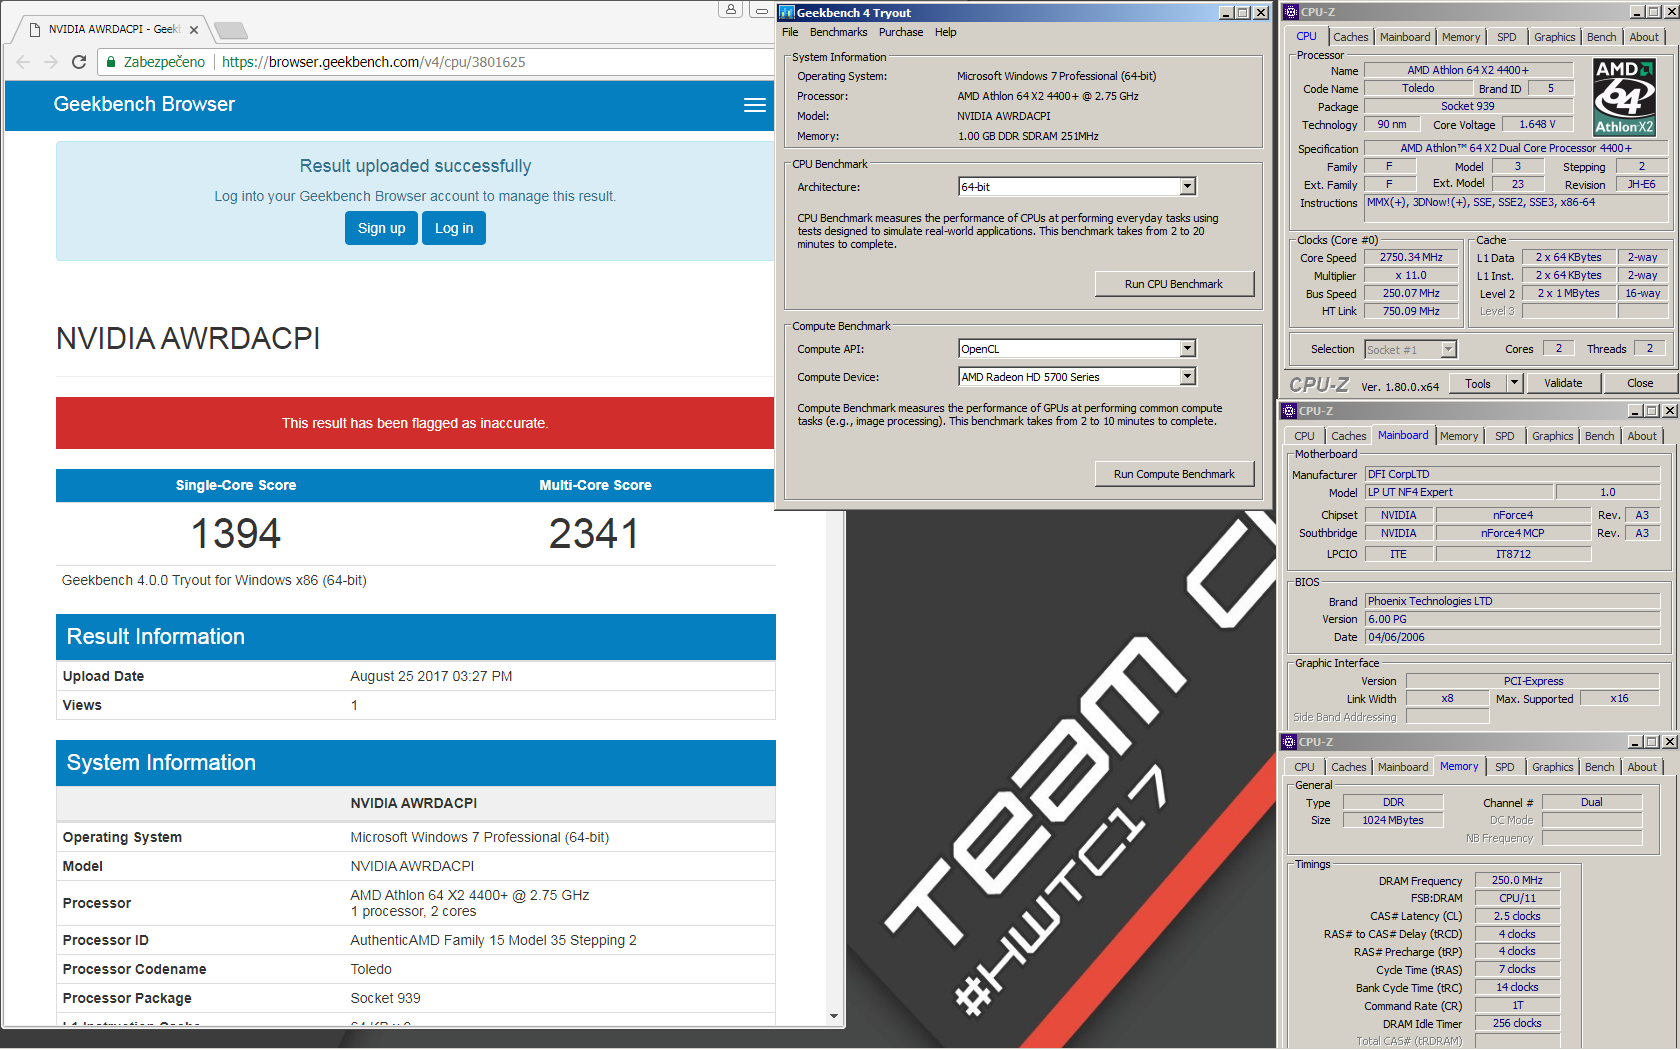This screenshot has width=1680, height=1050.
Task: Click the Core Voltage value 1.648 V
Action: 1537,125
